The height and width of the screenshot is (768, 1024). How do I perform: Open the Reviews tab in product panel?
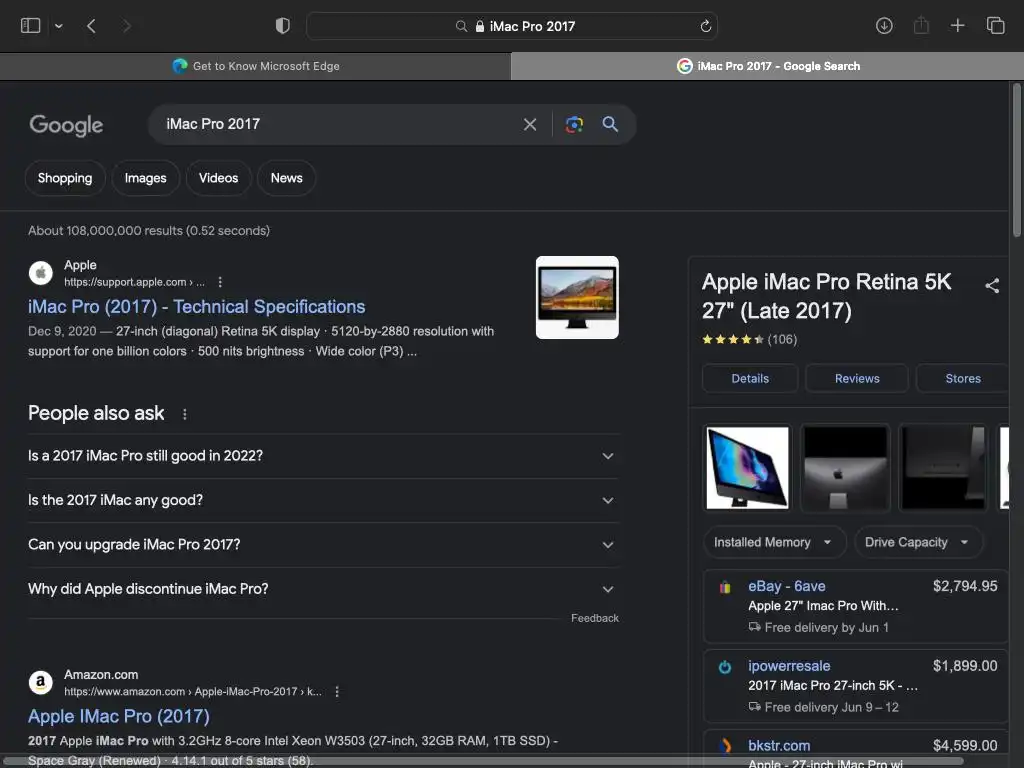[857, 379]
